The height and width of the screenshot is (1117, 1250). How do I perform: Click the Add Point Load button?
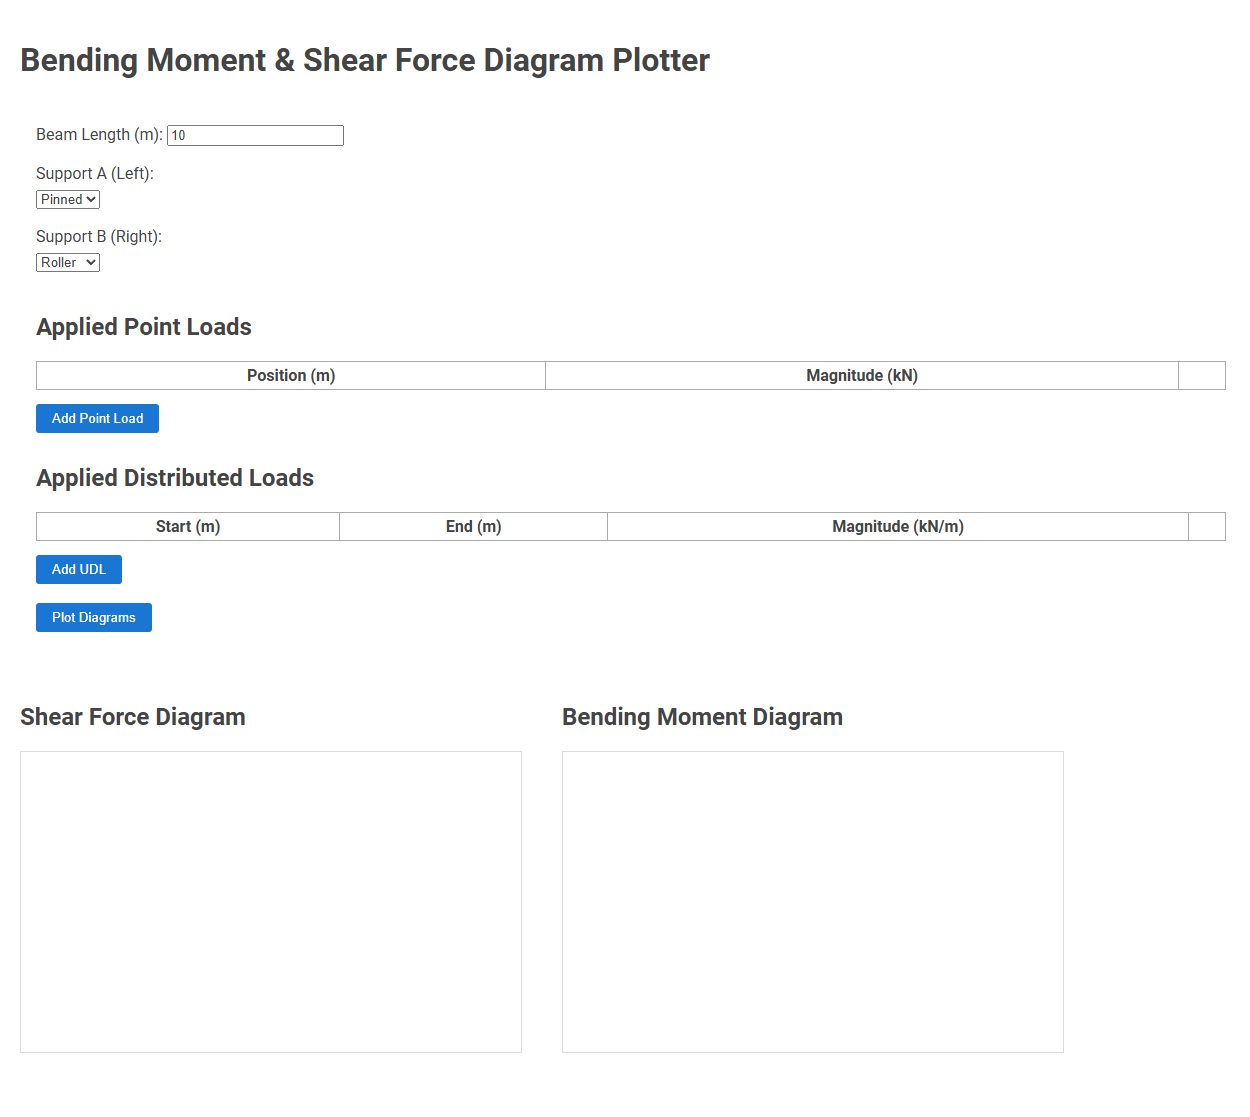97,418
